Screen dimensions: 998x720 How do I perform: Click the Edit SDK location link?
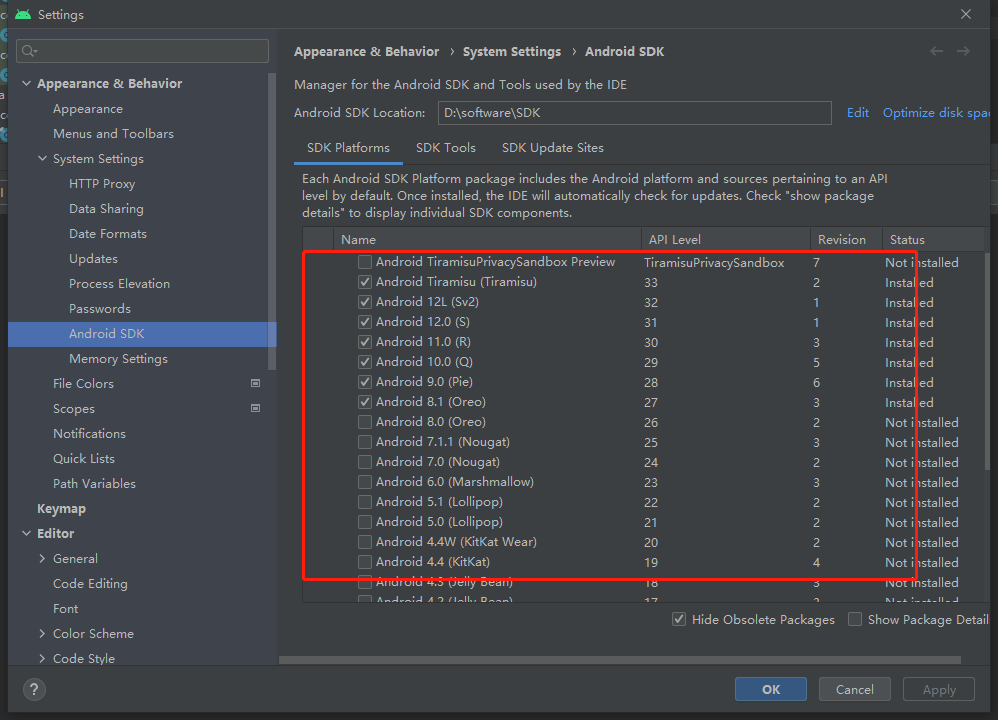click(x=858, y=113)
